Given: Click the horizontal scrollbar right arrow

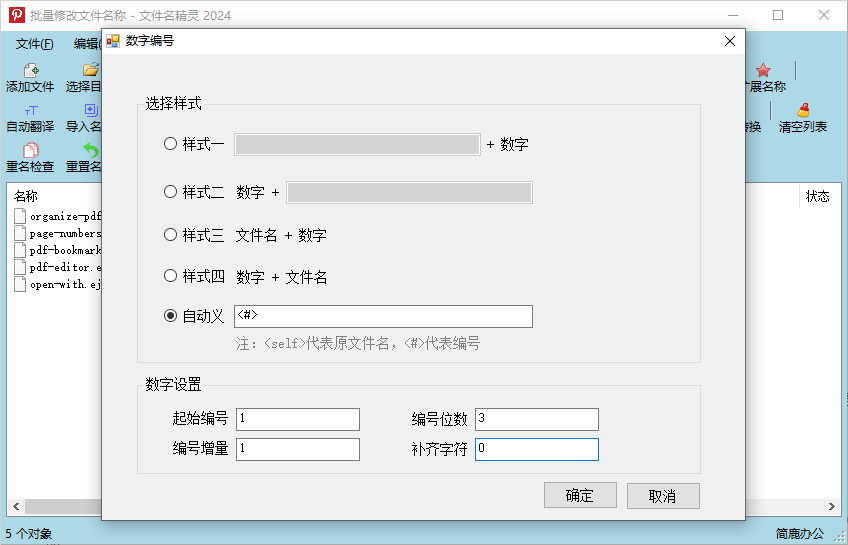Looking at the screenshot, I should coord(832,507).
